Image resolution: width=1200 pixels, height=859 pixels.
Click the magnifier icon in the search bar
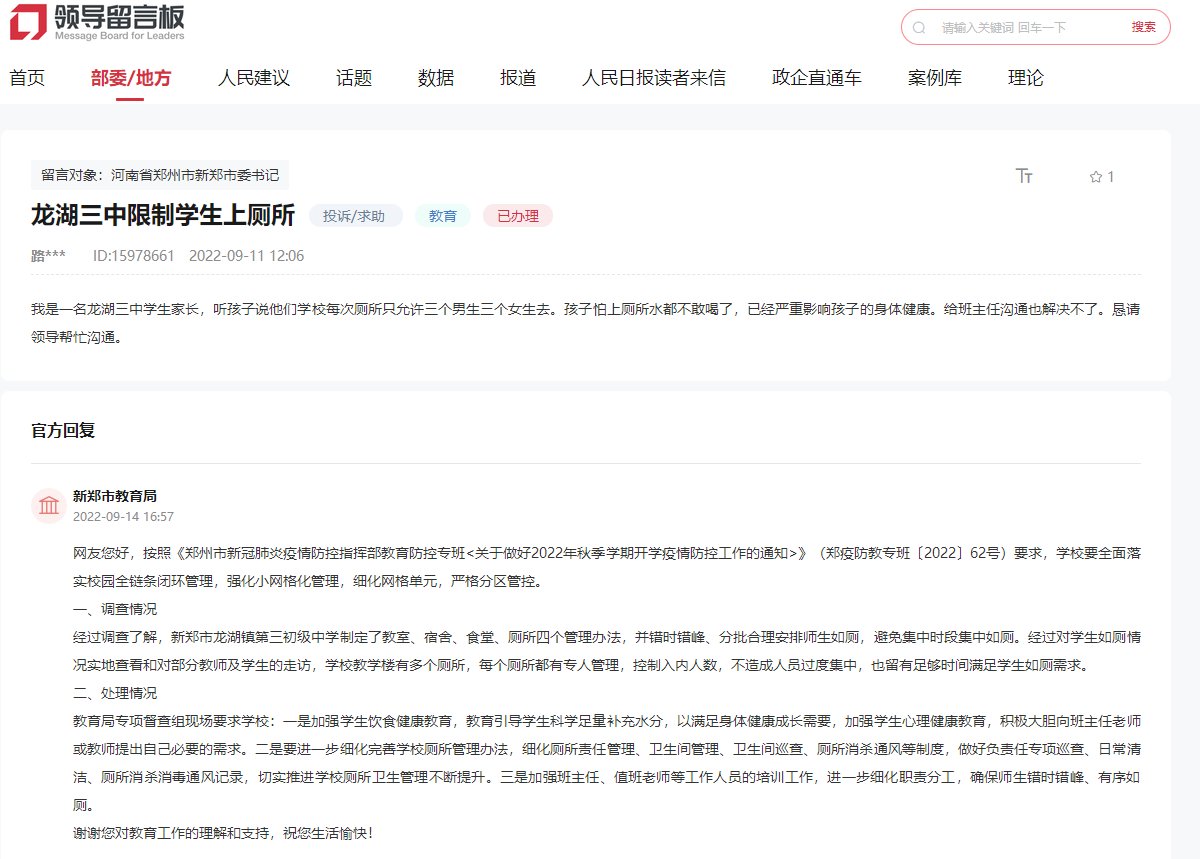click(x=919, y=27)
